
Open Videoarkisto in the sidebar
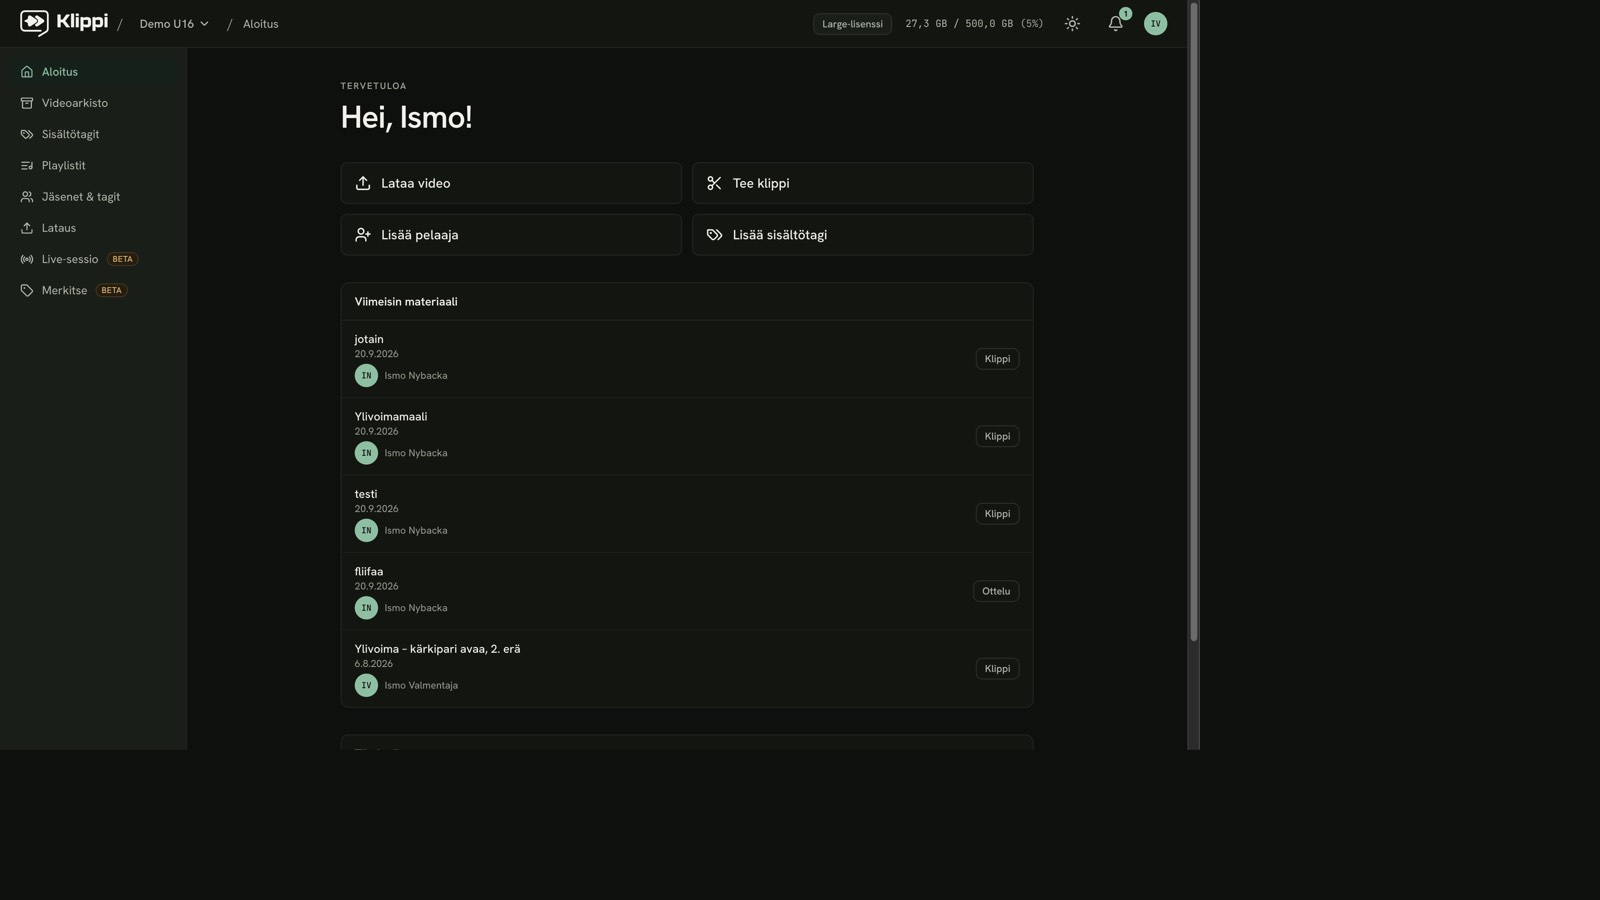click(x=93, y=103)
